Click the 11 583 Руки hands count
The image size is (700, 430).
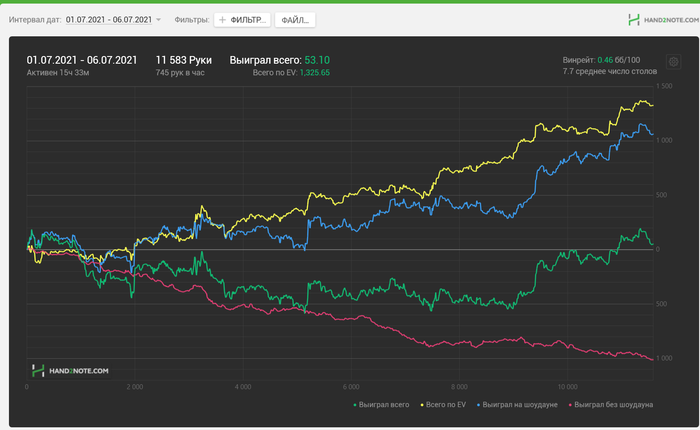pos(183,60)
